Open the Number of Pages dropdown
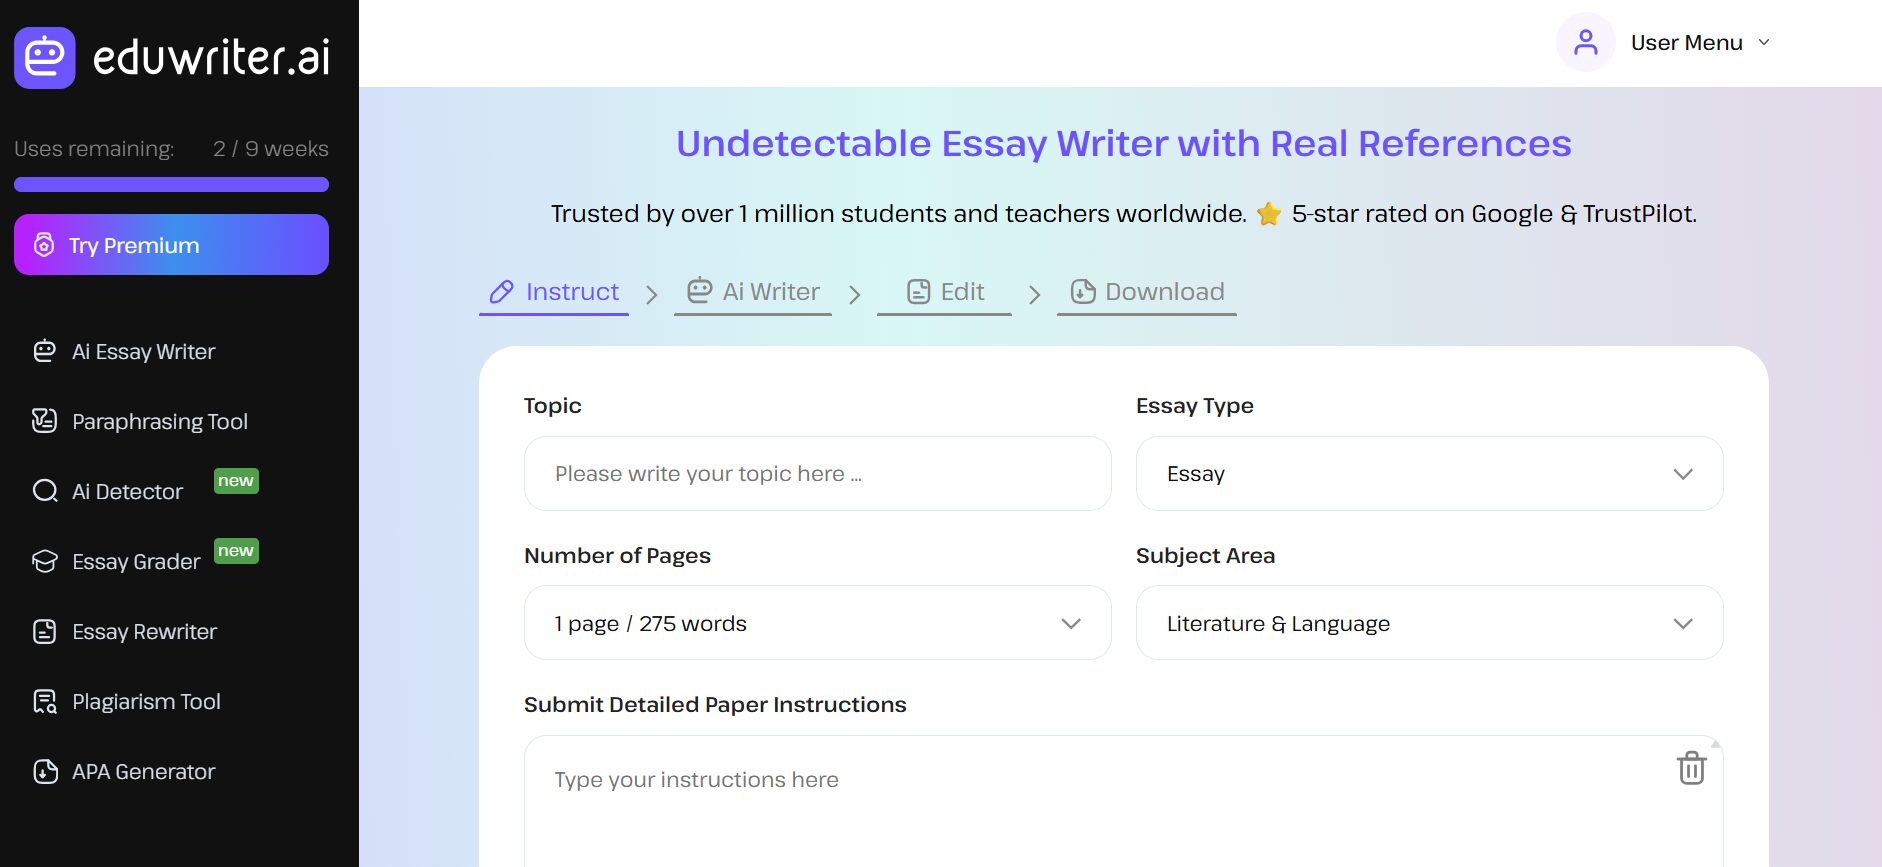The width and height of the screenshot is (1882, 867). pyautogui.click(x=817, y=623)
